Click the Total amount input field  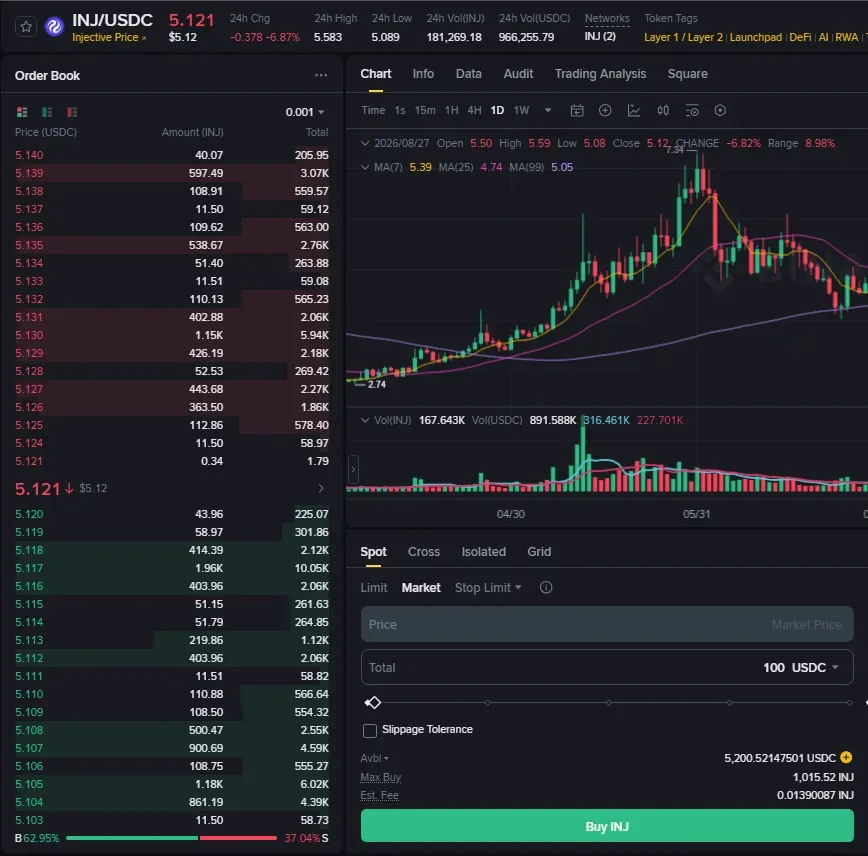607,667
